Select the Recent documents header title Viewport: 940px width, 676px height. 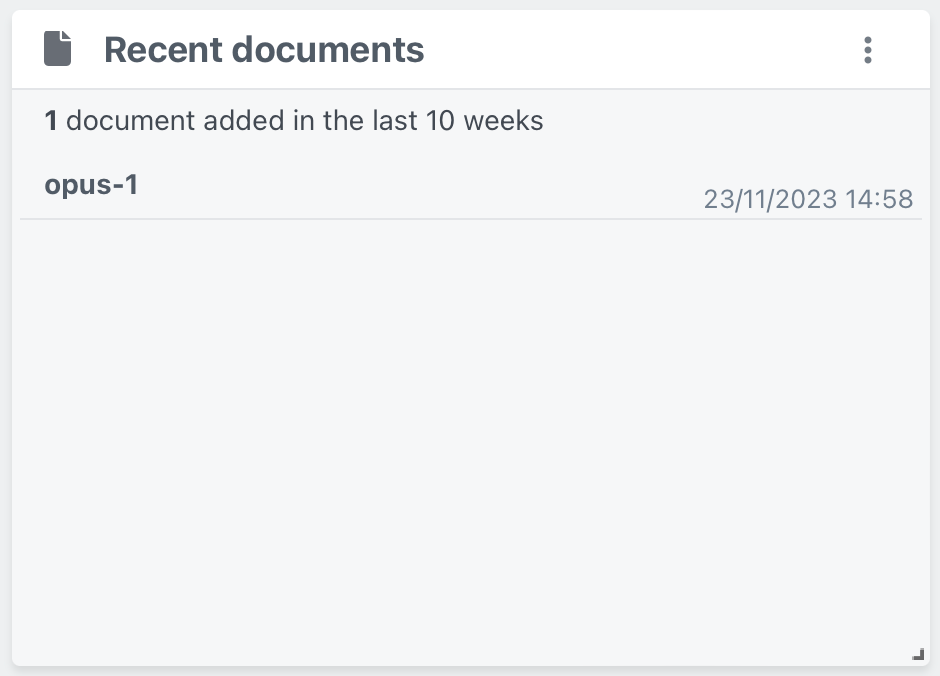point(264,49)
